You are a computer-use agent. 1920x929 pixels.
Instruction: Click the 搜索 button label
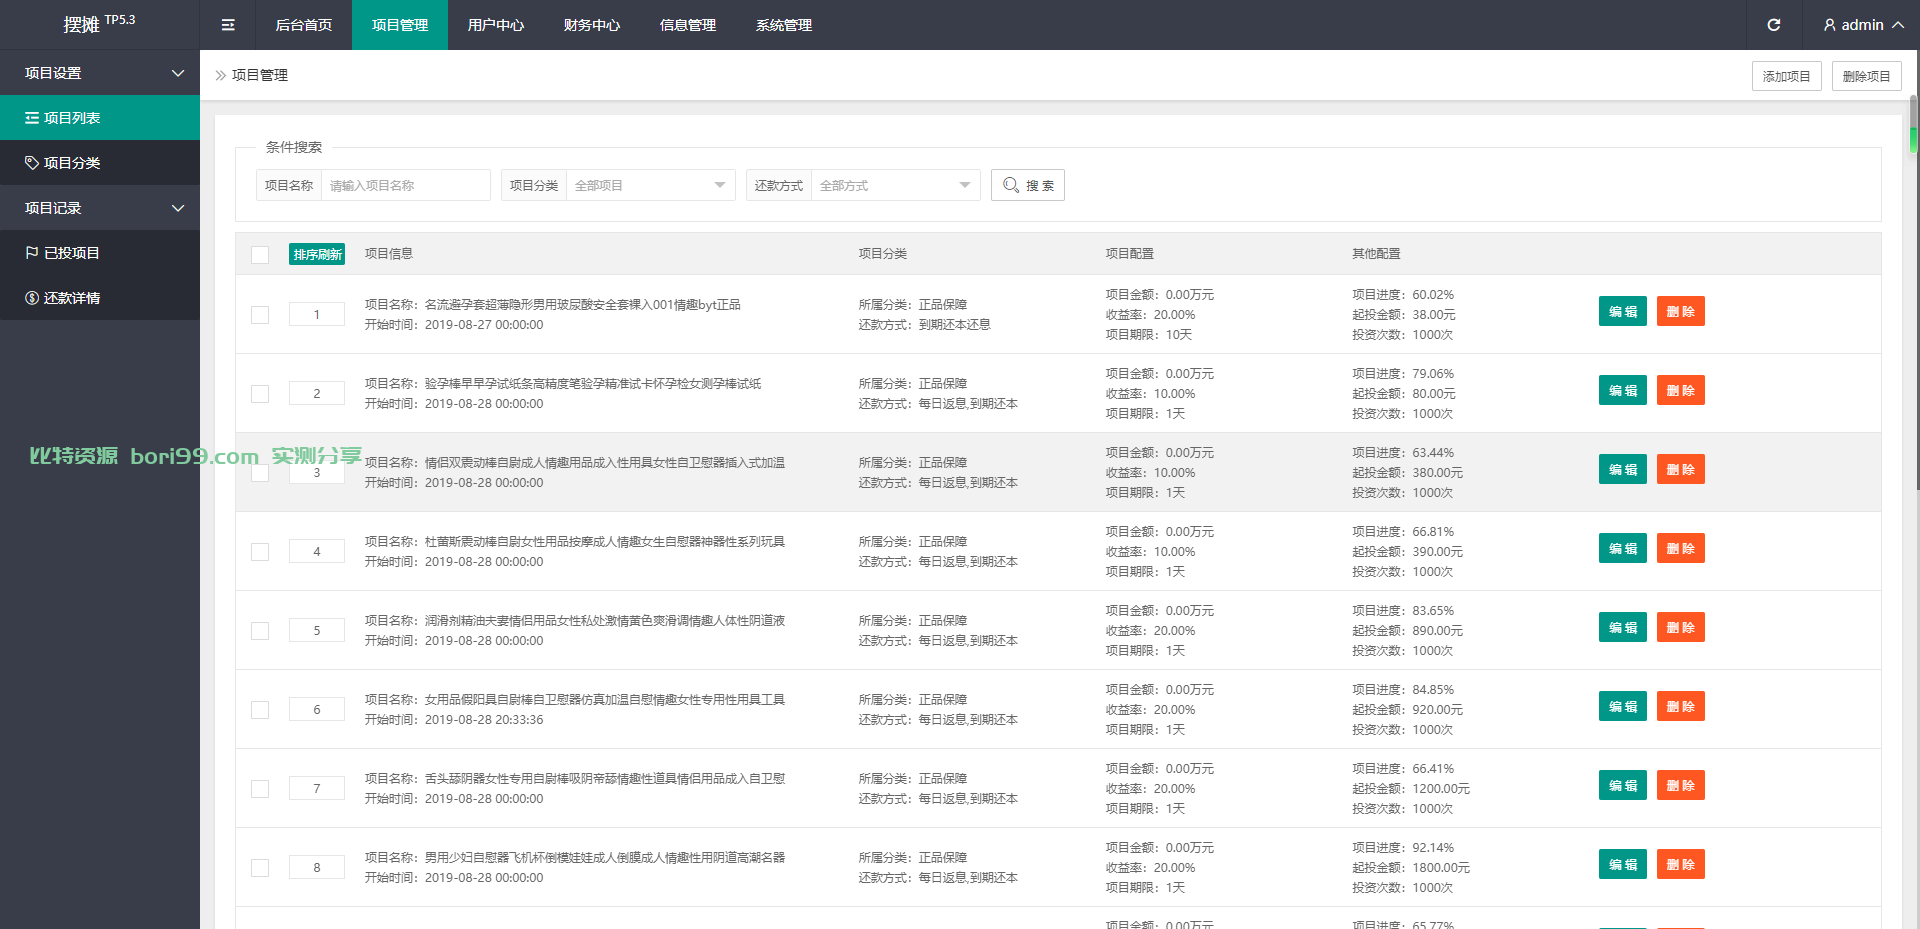[1040, 186]
